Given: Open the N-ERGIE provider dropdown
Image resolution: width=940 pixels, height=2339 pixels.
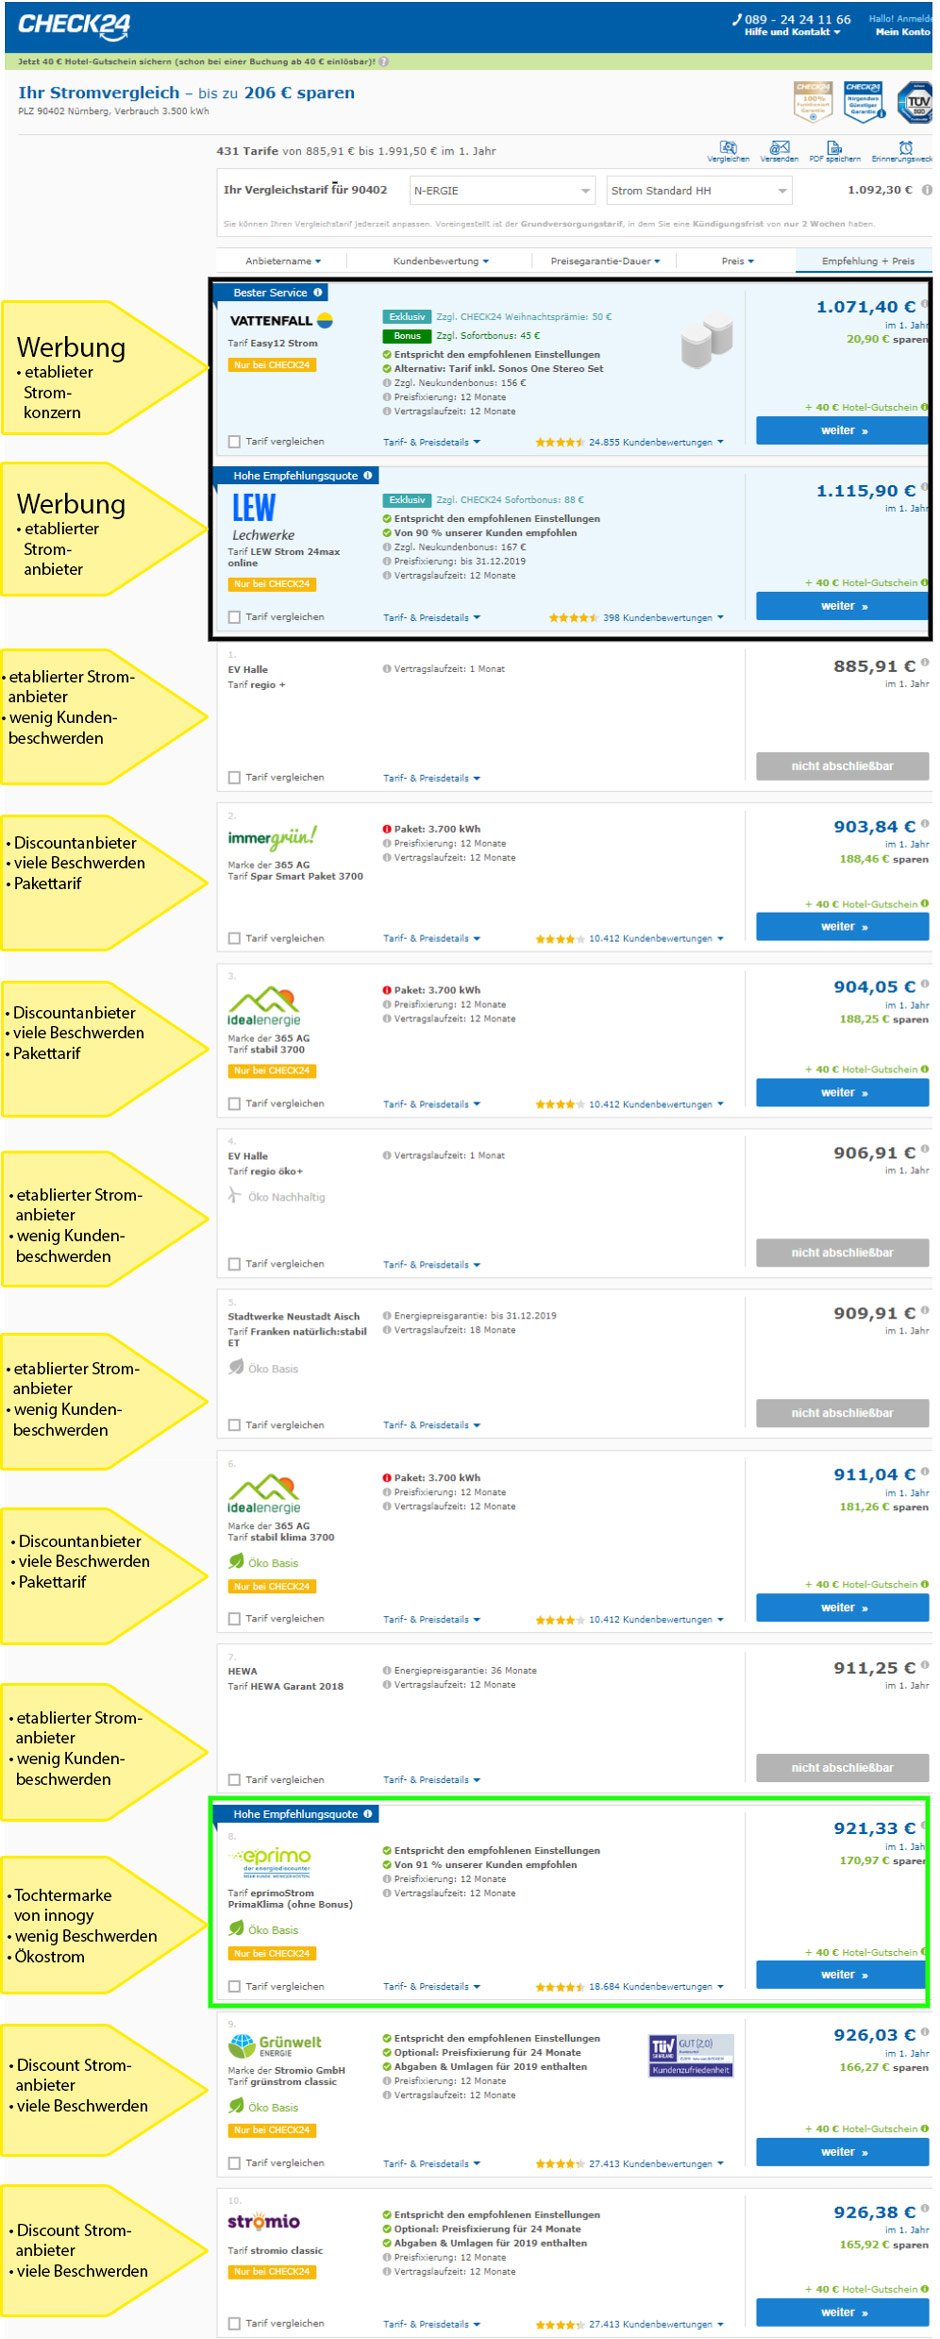Looking at the screenshot, I should 502,191.
